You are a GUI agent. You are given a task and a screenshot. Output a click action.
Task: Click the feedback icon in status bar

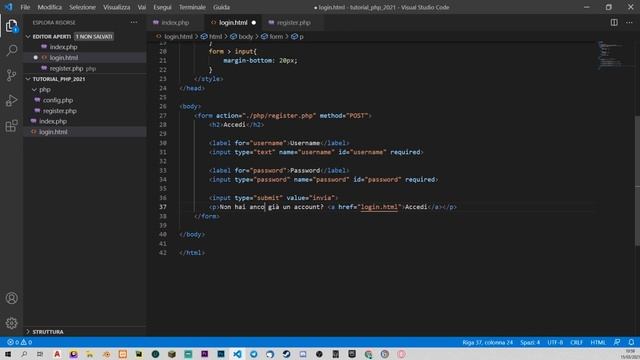click(617, 342)
